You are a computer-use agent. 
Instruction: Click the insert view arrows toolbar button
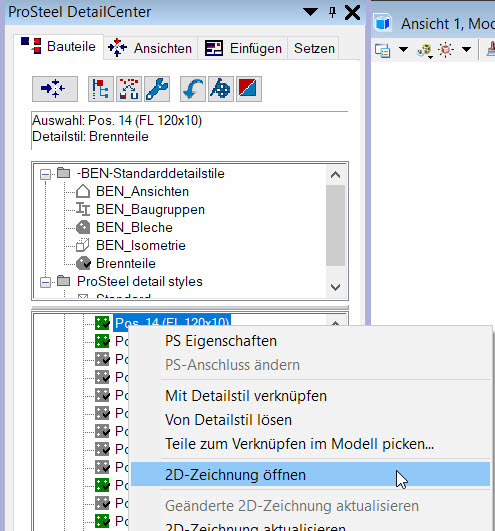(55, 89)
